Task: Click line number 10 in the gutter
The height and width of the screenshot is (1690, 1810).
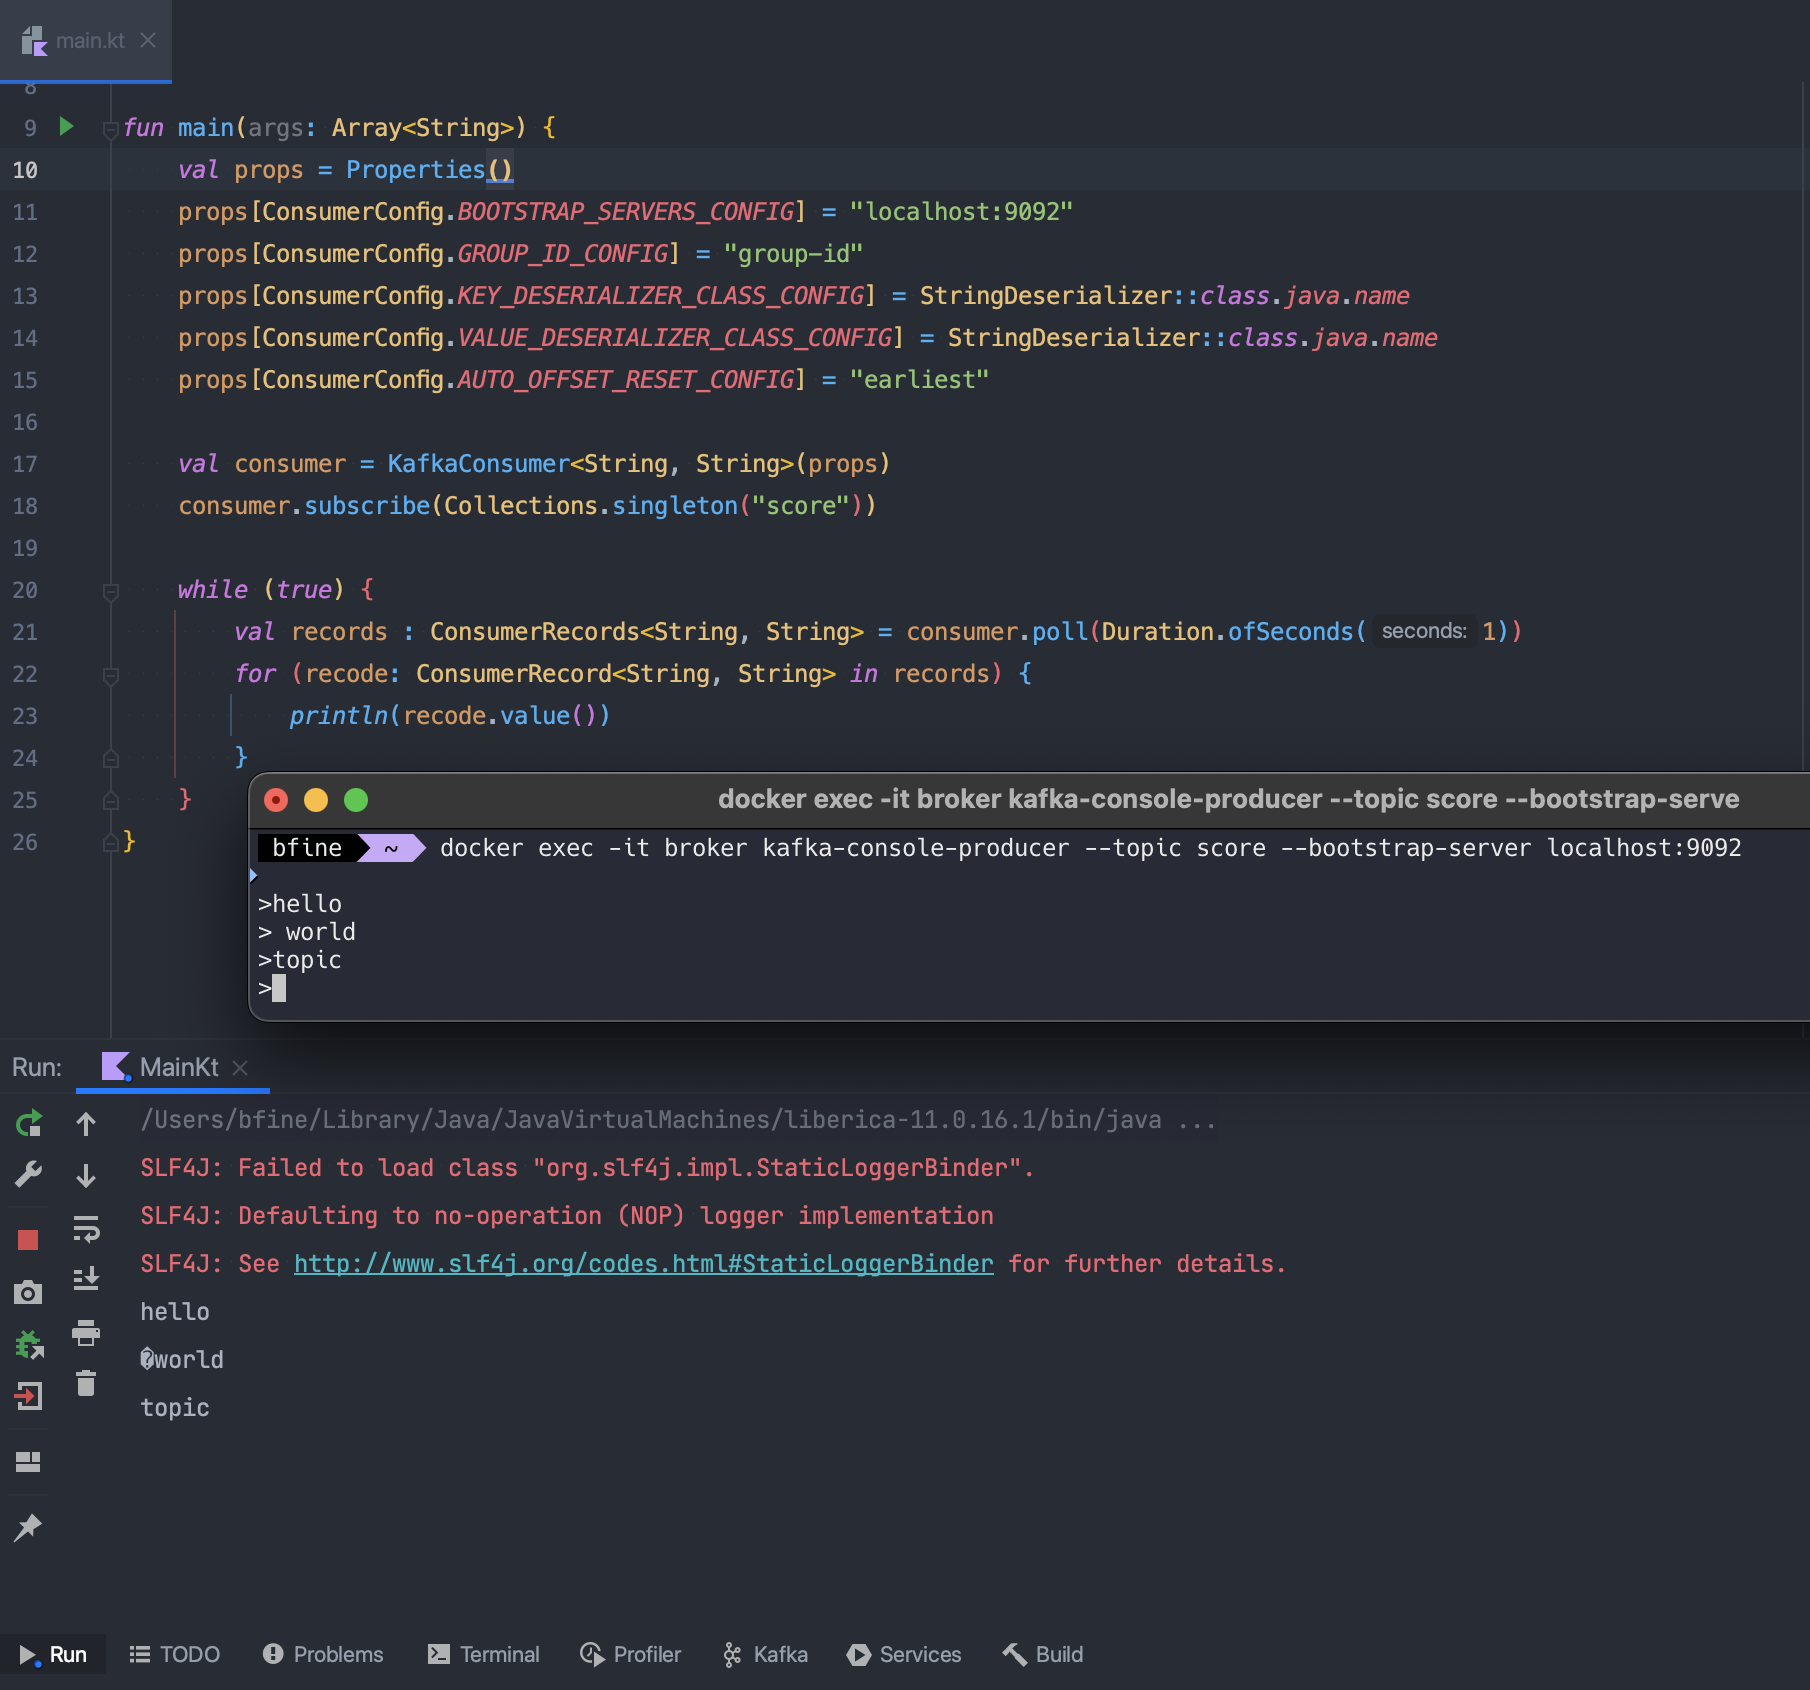Action: click(x=25, y=170)
